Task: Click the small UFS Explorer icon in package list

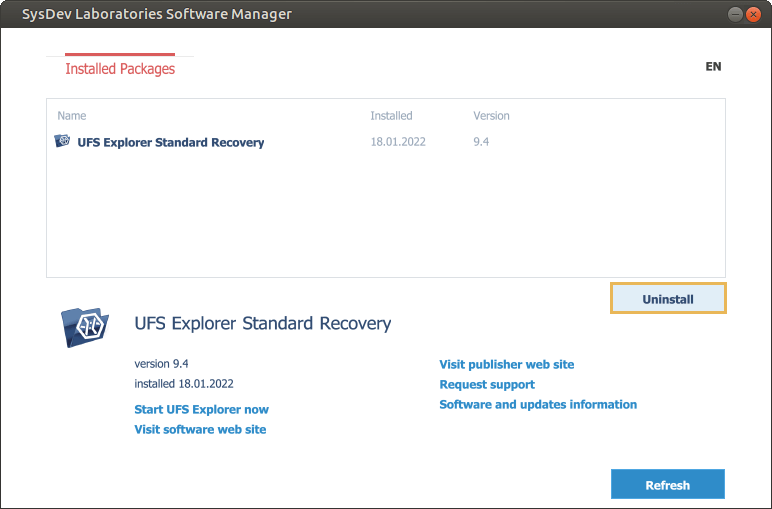Action: tap(62, 141)
